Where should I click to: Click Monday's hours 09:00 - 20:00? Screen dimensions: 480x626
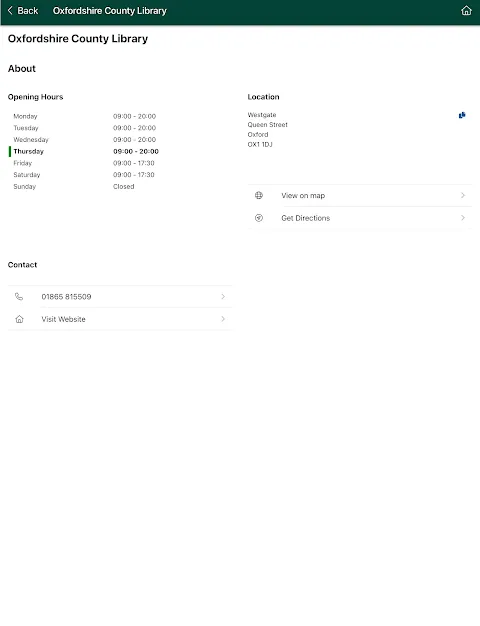[134, 116]
